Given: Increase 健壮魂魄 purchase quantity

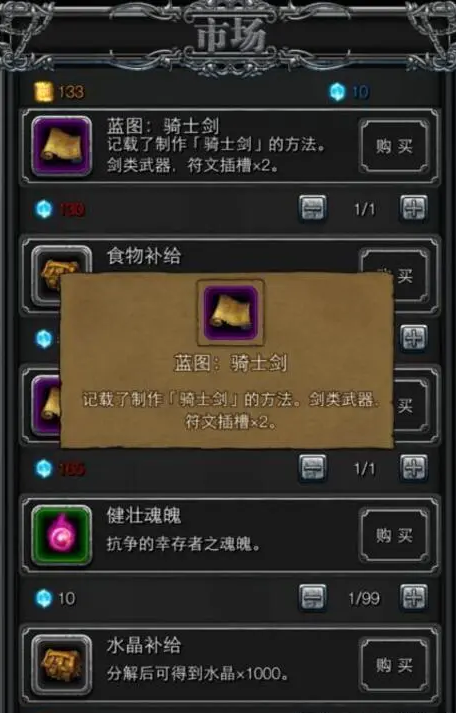Looking at the screenshot, I should coord(413,598).
